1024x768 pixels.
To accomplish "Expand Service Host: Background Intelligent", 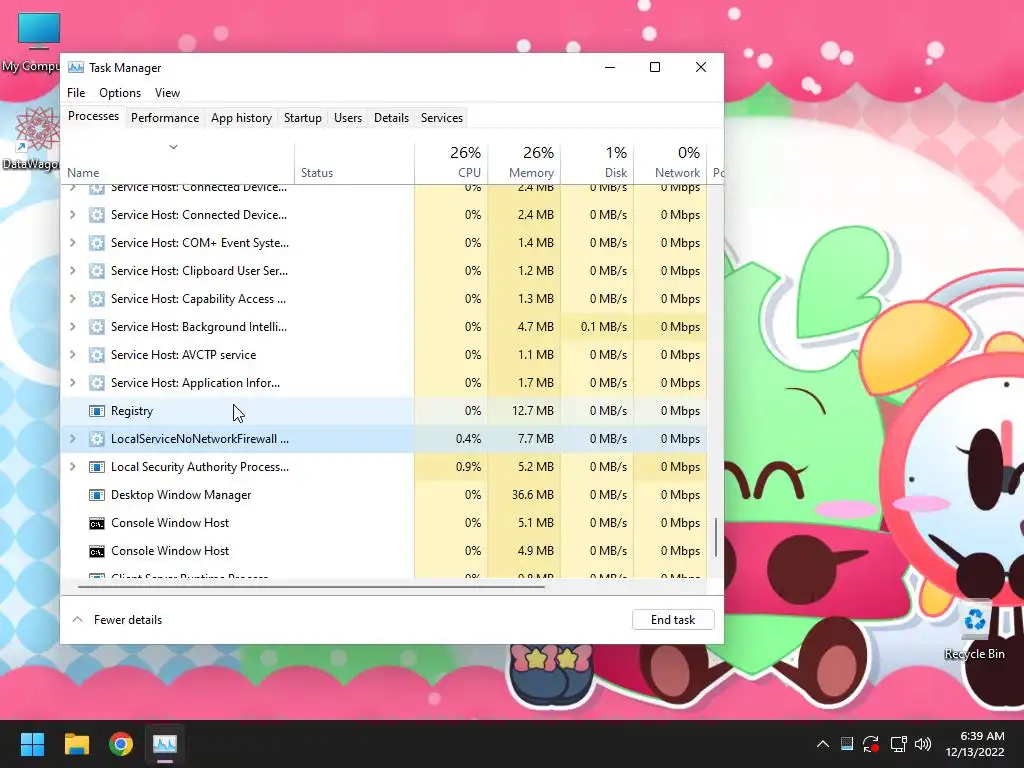I will tap(72, 327).
